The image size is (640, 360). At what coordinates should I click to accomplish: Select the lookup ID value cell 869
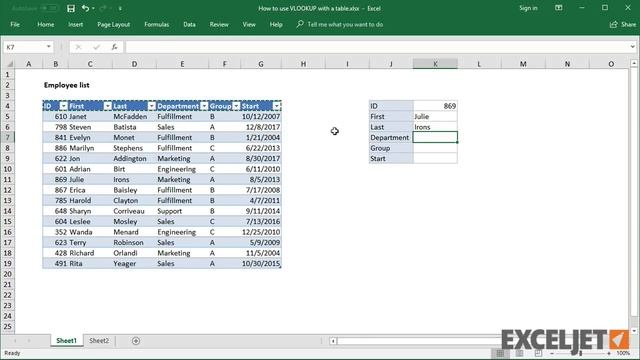[435, 106]
